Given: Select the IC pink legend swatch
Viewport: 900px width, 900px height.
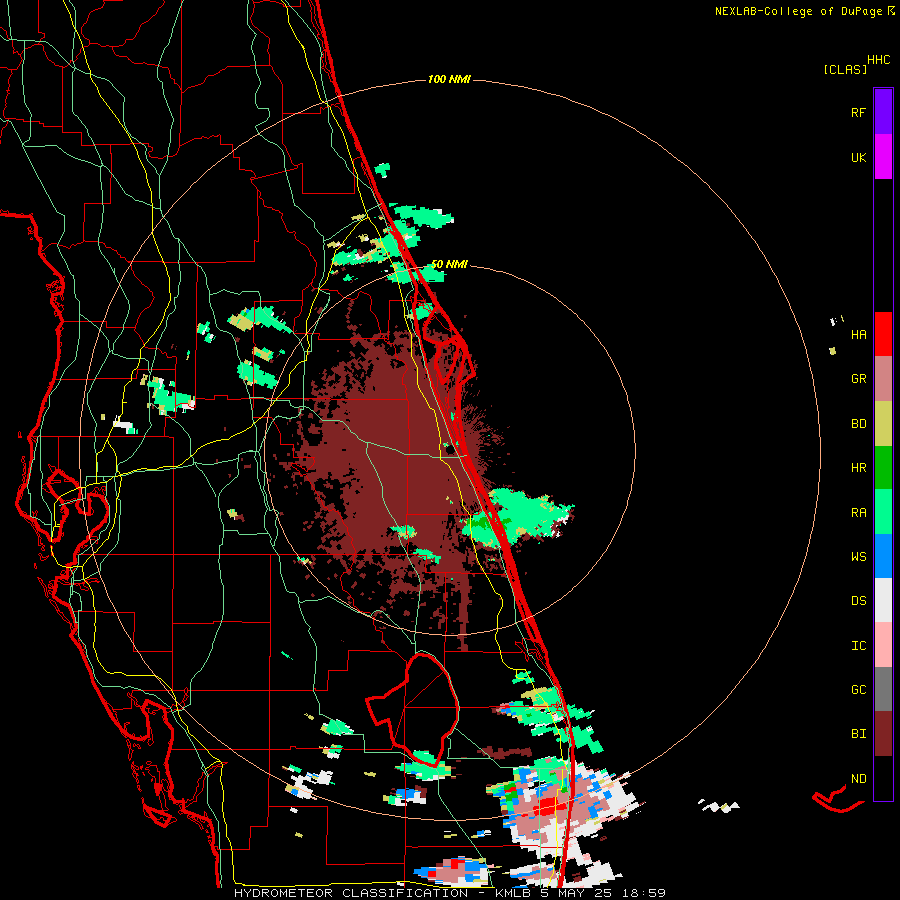Looking at the screenshot, I should pos(883,645).
